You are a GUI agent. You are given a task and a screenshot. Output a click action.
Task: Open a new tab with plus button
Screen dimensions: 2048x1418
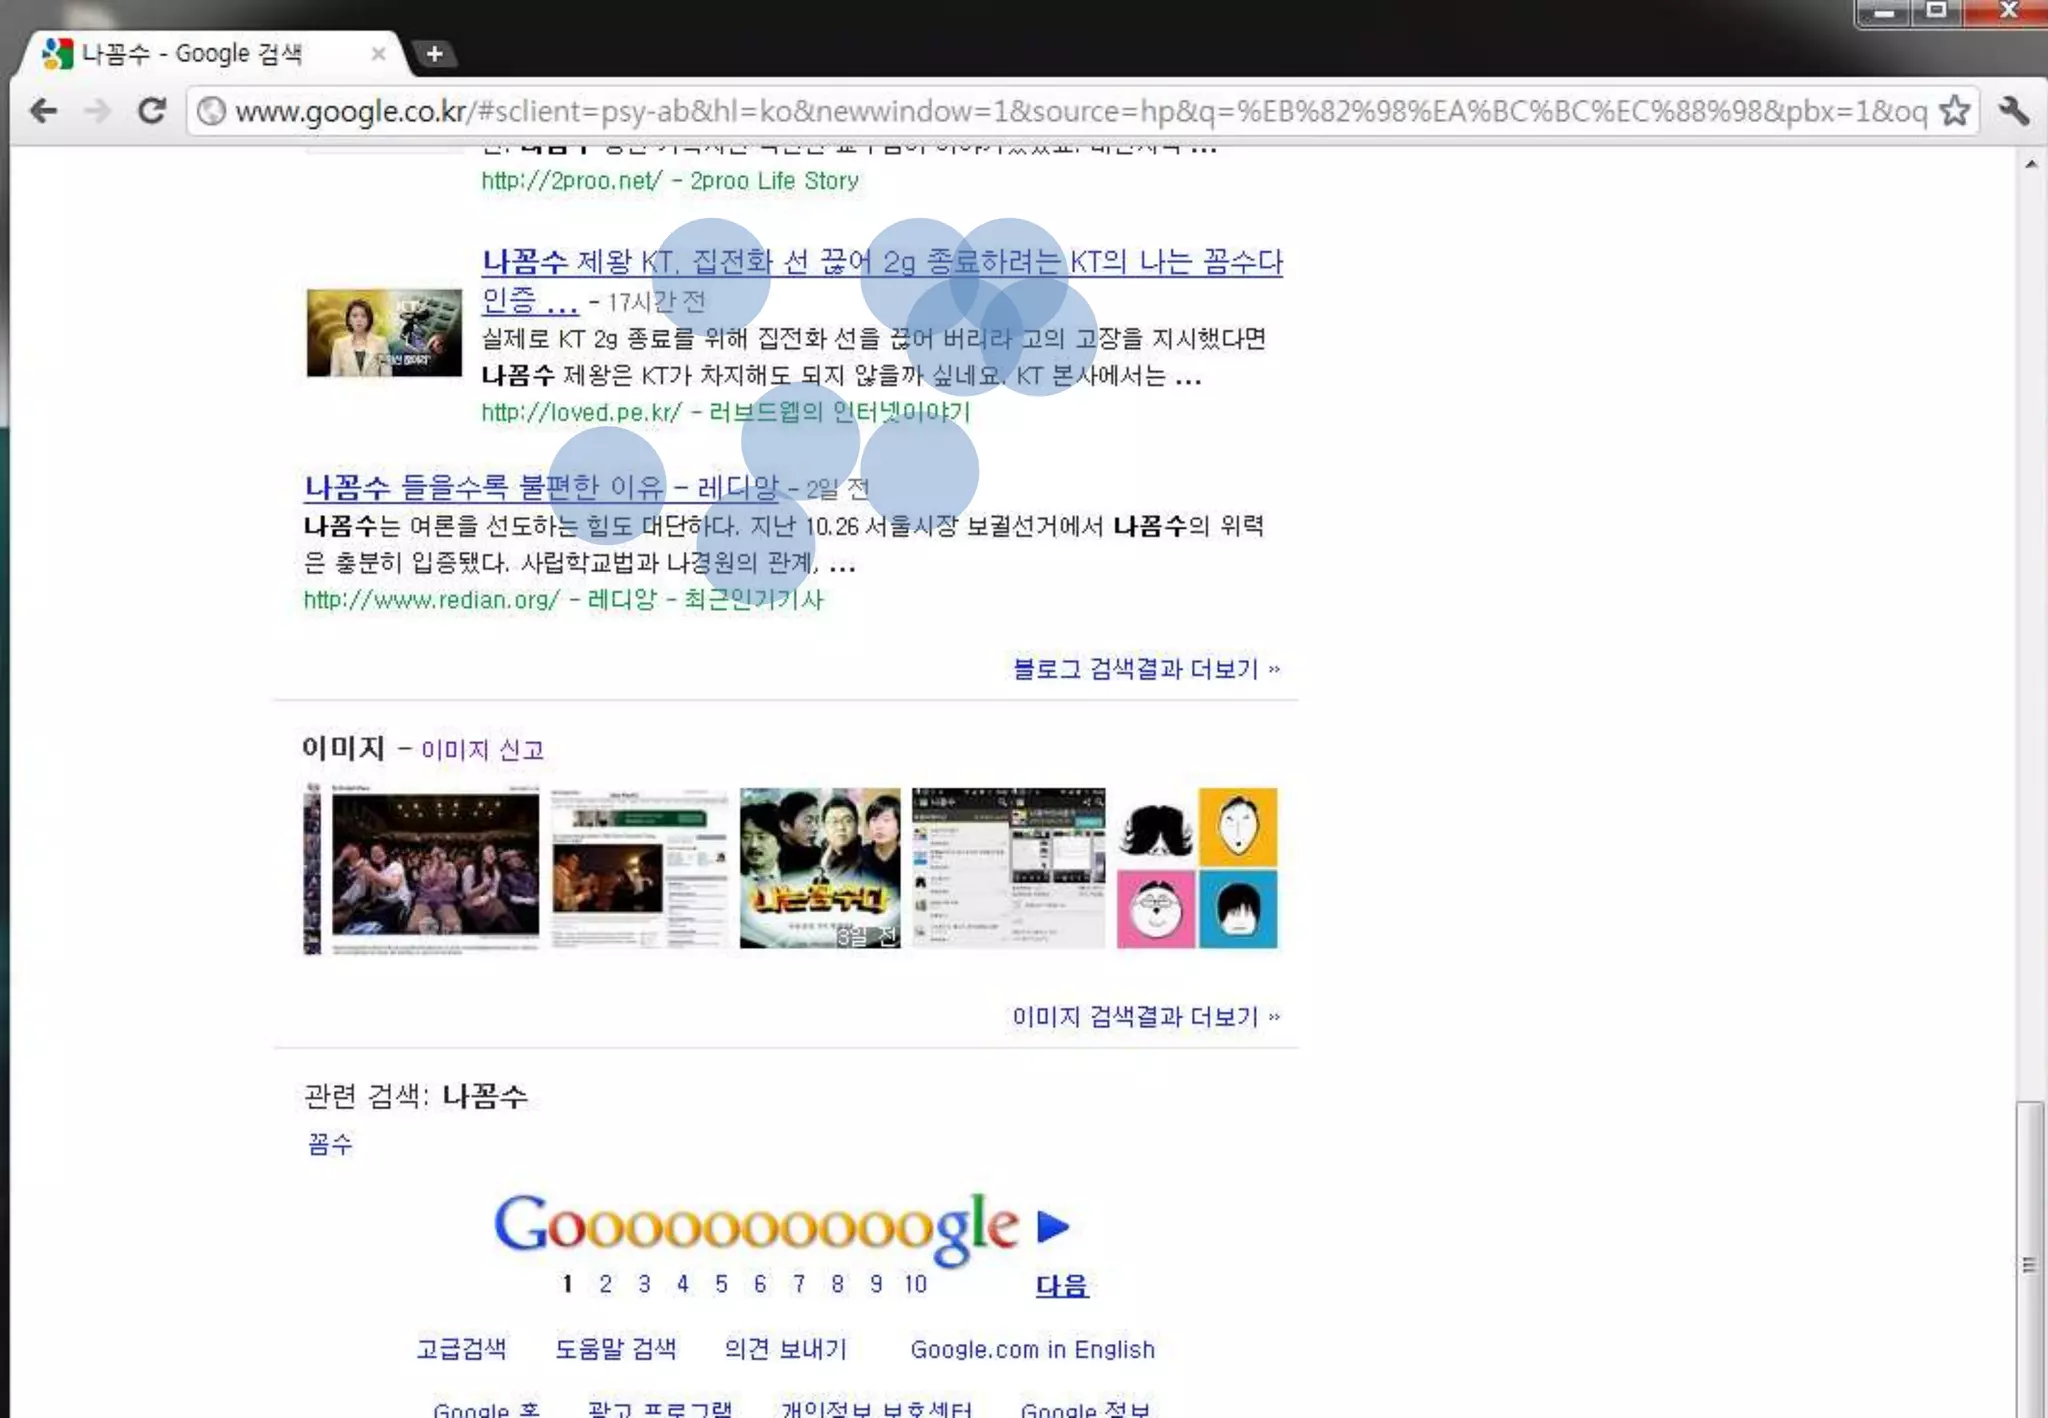pyautogui.click(x=434, y=54)
